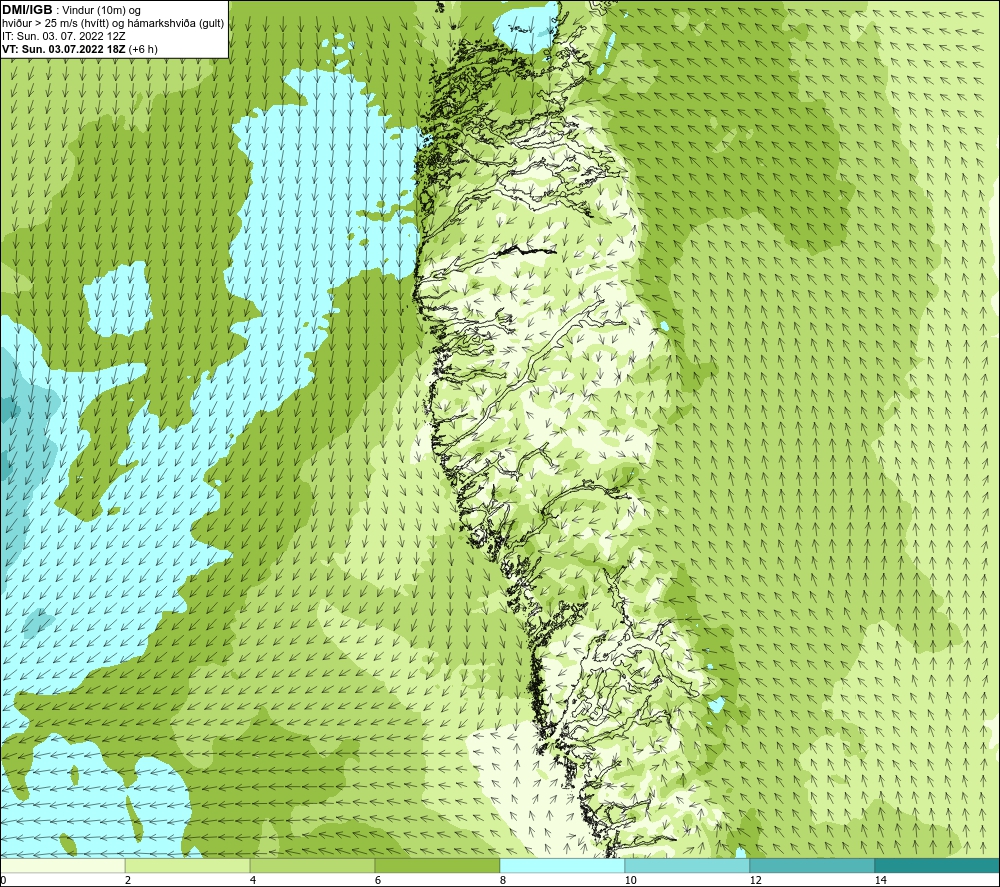Click the pale 0–2 m/s legend swatch
1000x887 pixels.
[x=62, y=865]
